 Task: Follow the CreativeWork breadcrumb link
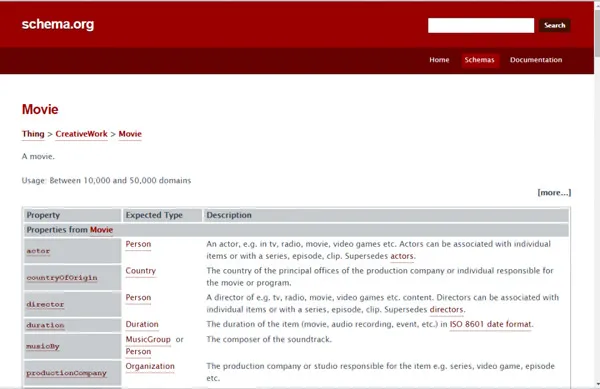82,134
